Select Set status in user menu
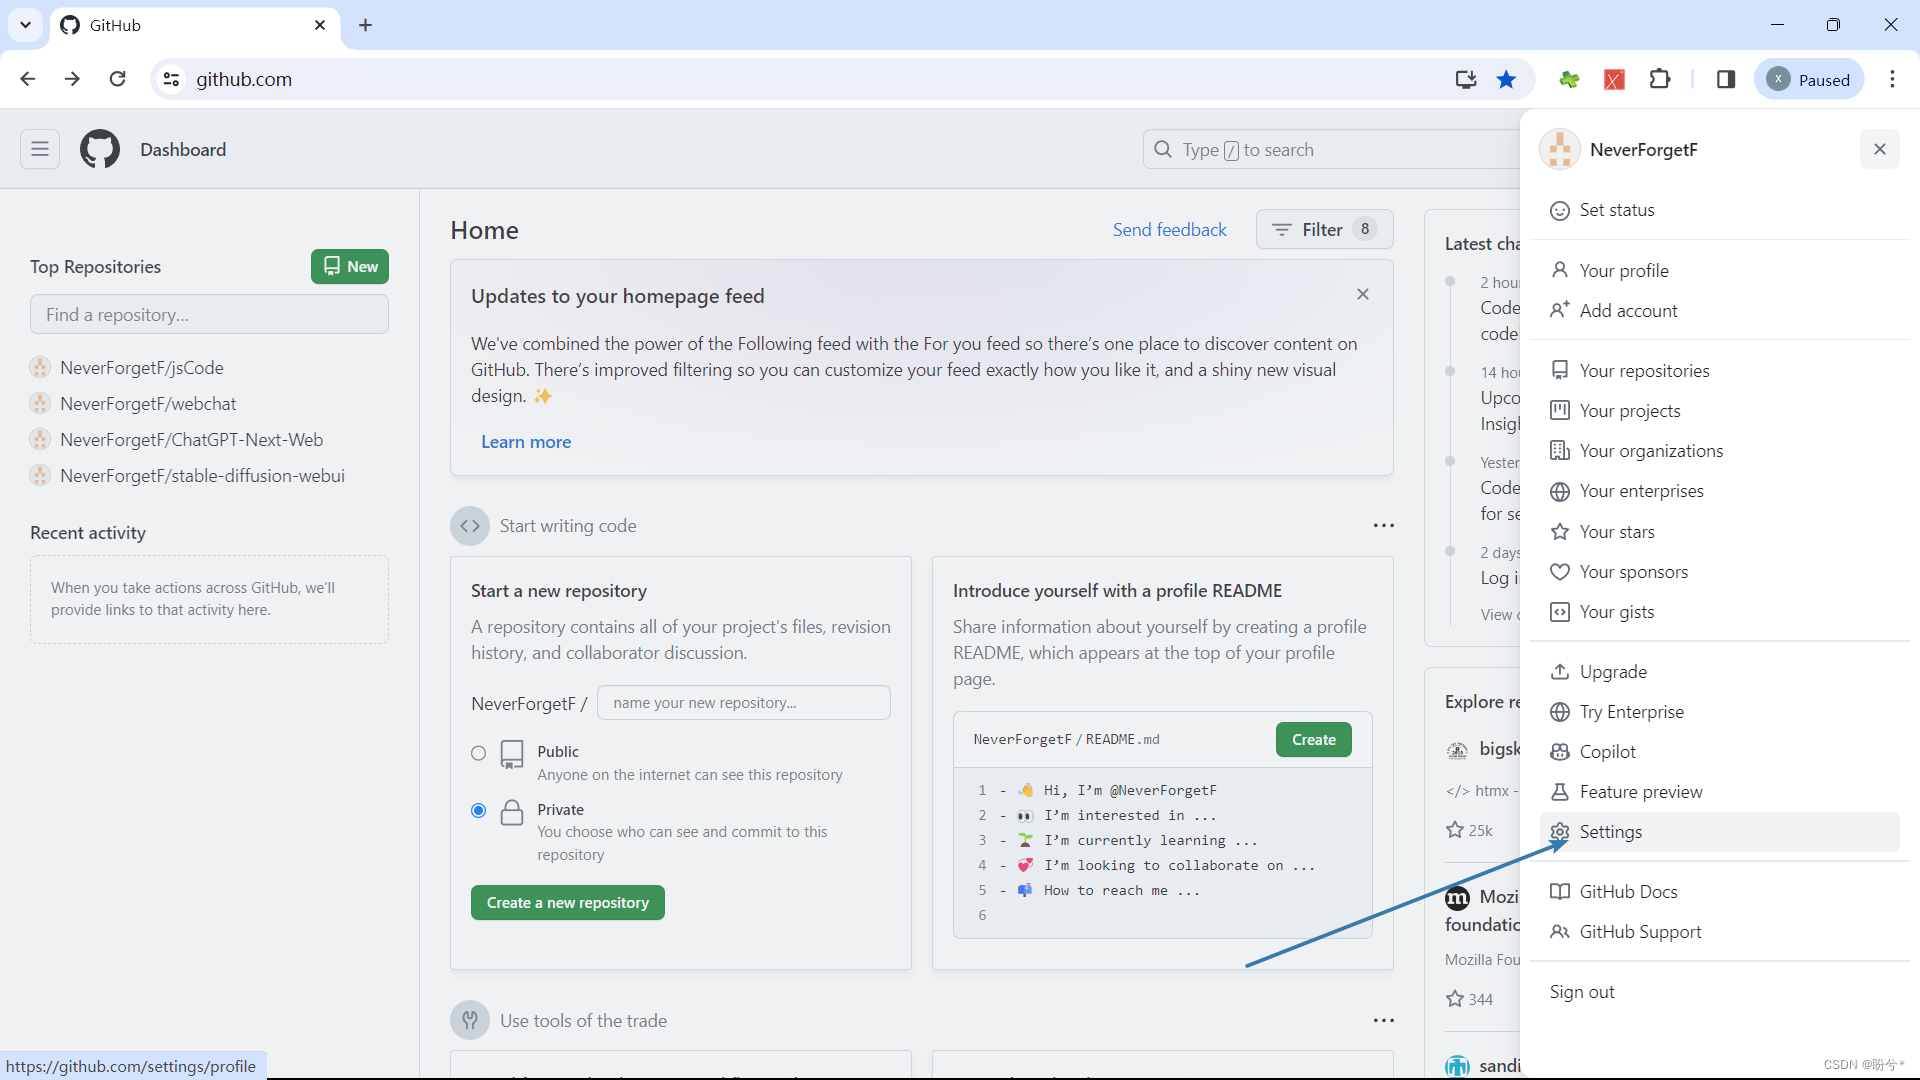 (1719, 210)
